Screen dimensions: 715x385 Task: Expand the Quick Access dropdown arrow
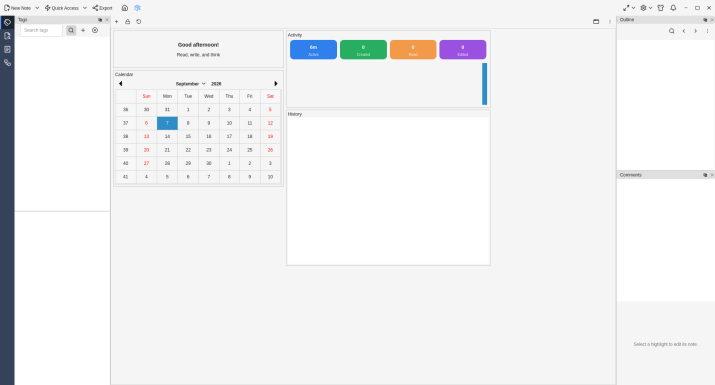pos(85,8)
